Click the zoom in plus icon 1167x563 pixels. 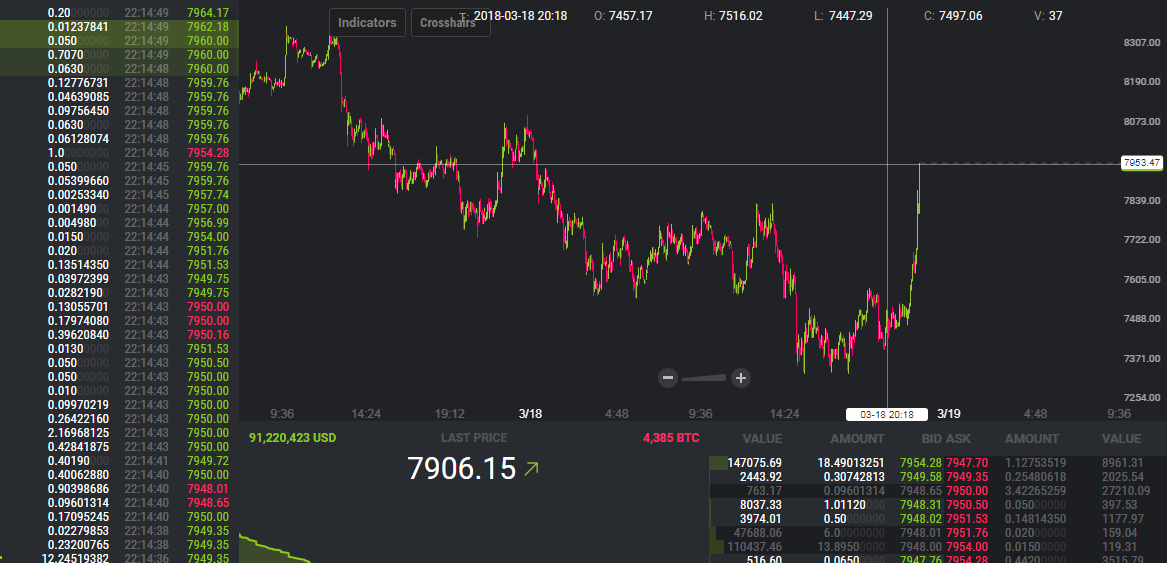tap(740, 377)
